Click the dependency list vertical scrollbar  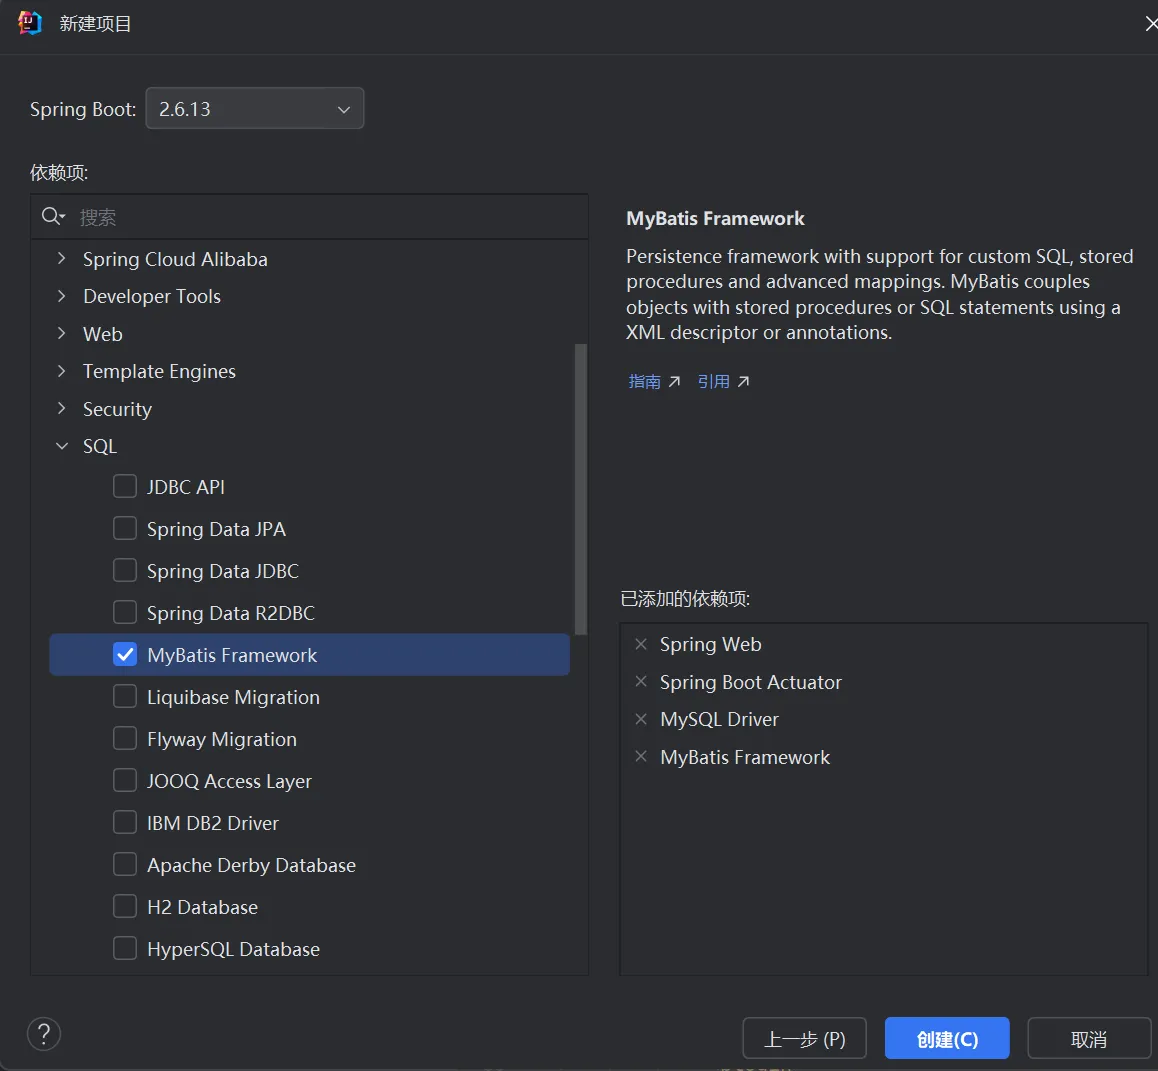coord(580,490)
